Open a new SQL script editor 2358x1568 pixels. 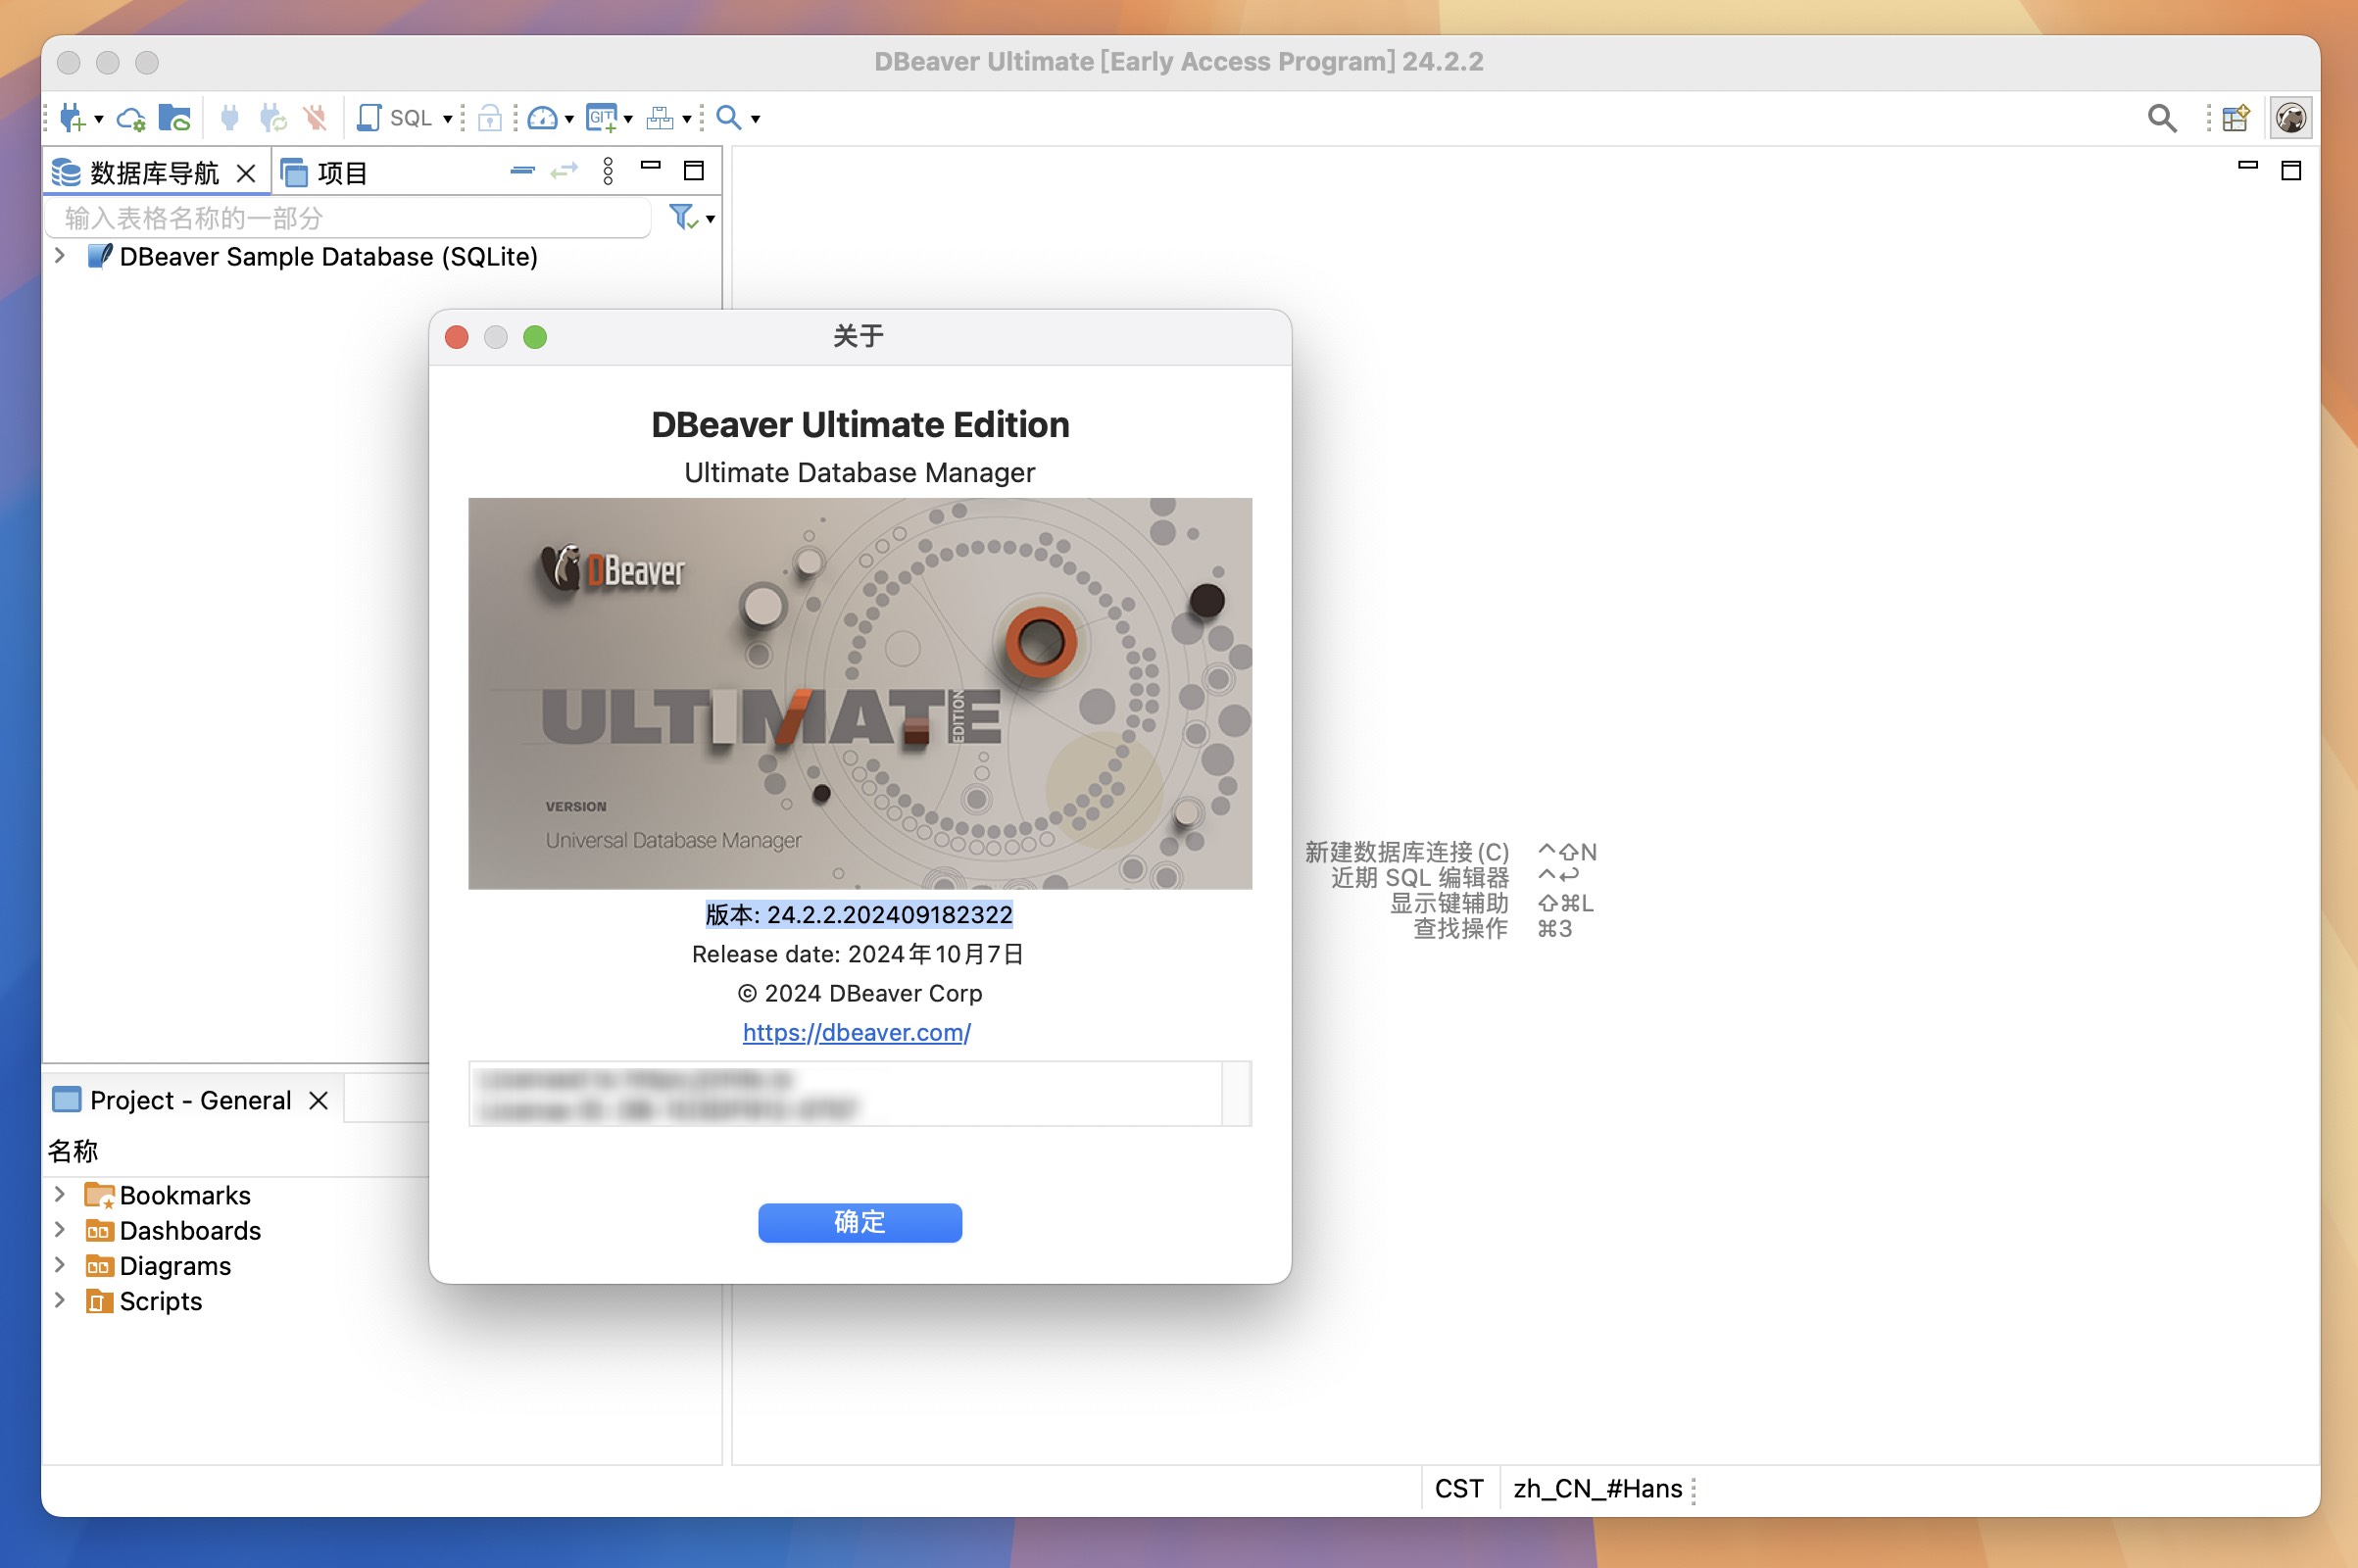(x=395, y=118)
